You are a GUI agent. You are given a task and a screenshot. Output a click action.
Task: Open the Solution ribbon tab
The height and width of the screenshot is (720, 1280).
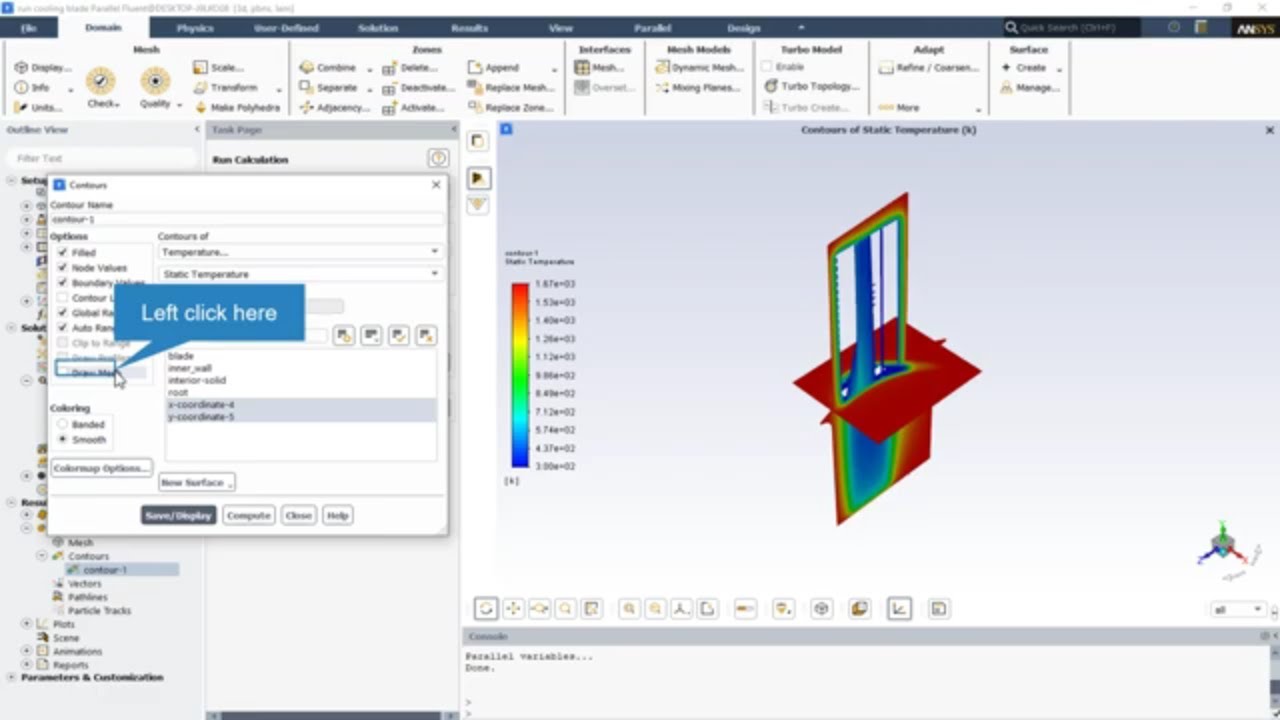click(378, 28)
